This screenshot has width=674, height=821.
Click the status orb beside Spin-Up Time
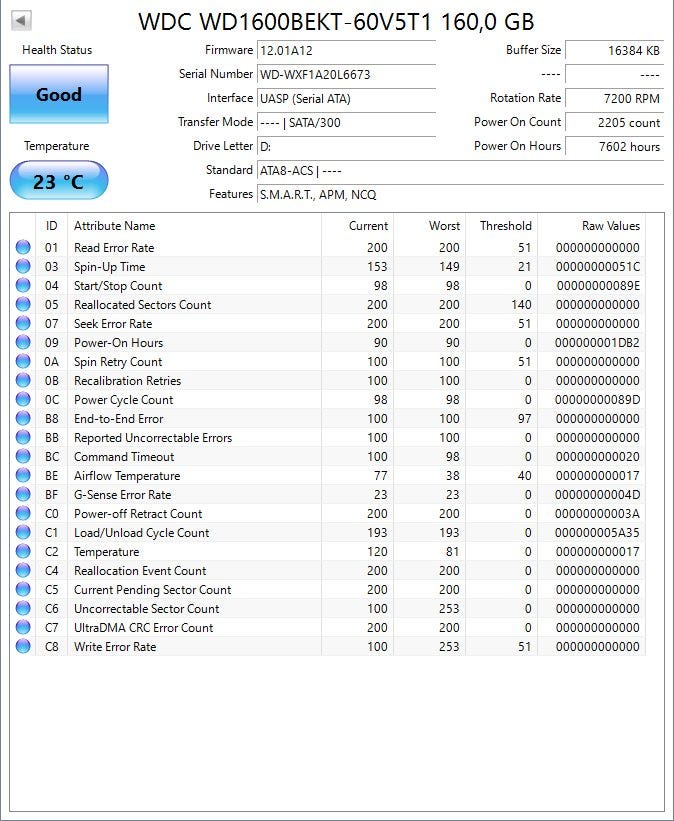pos(23,267)
